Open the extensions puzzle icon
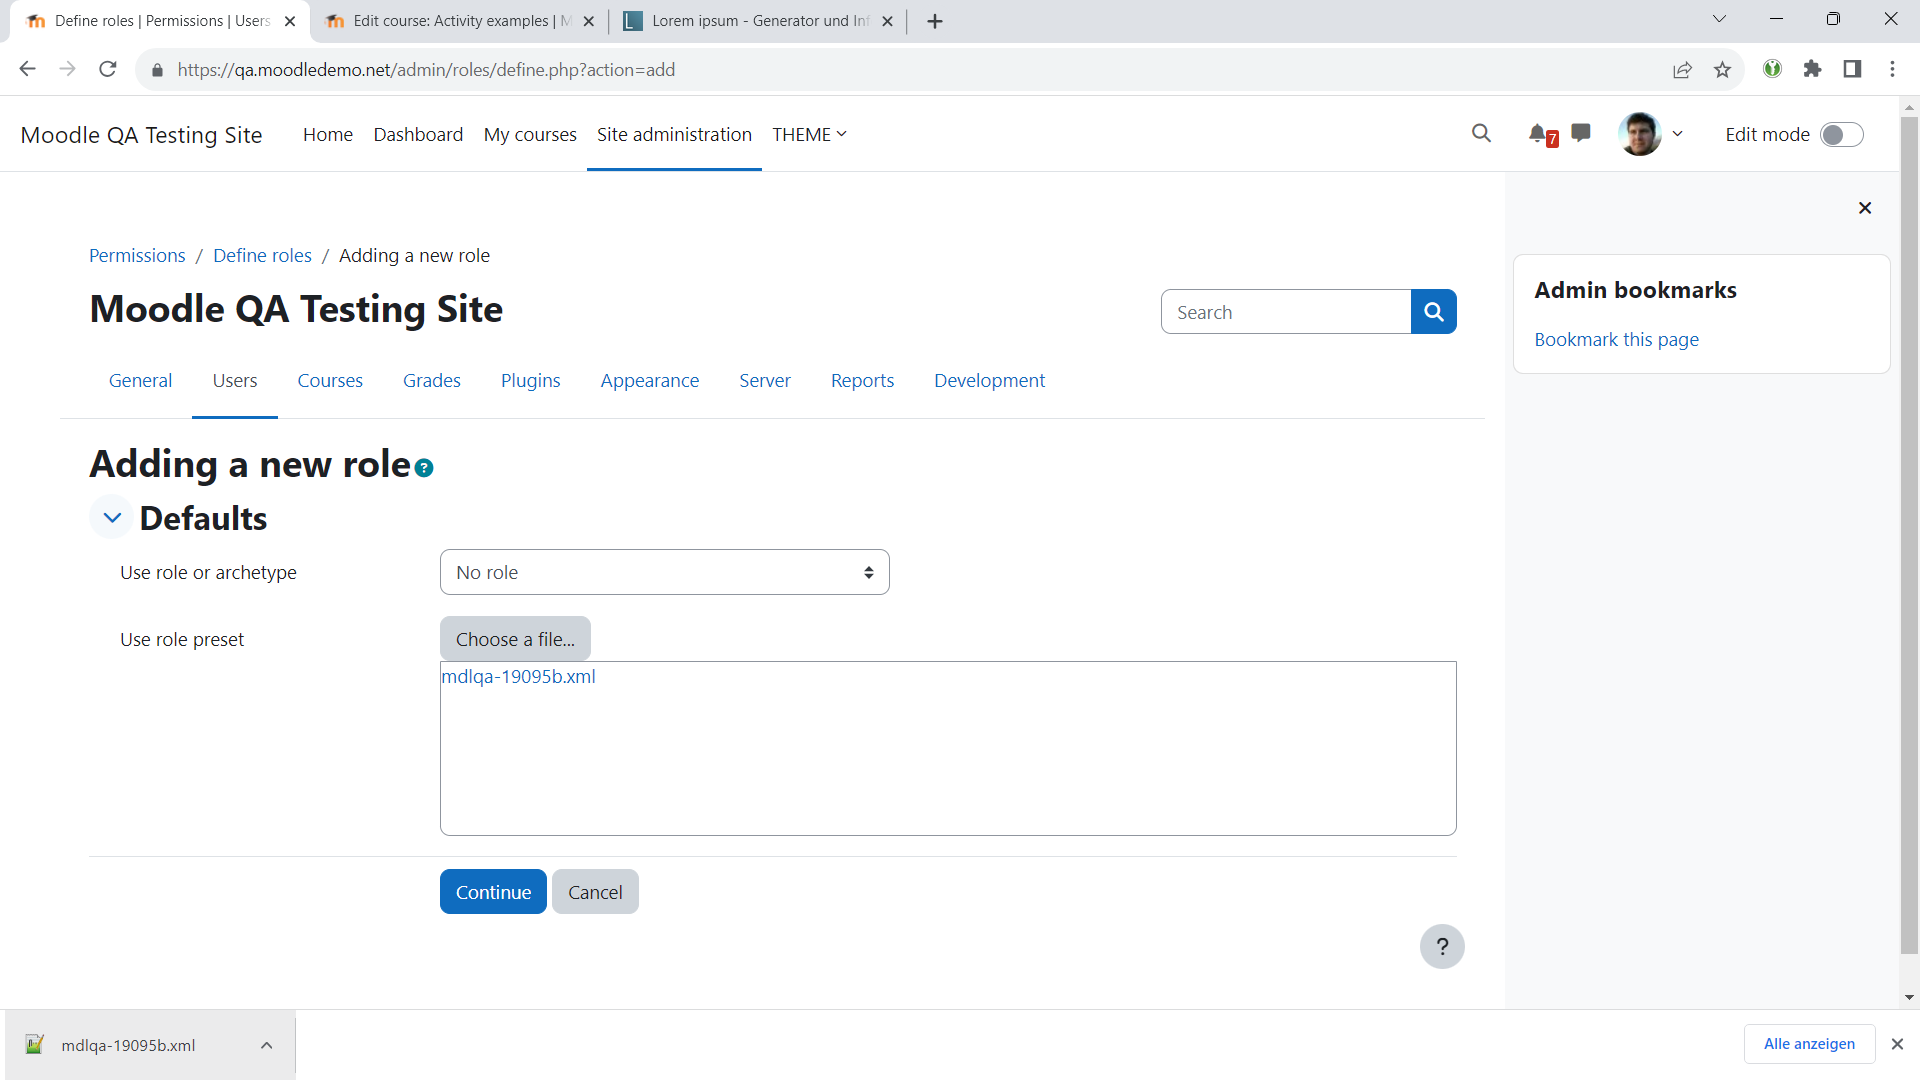The width and height of the screenshot is (1920, 1080). tap(1812, 69)
